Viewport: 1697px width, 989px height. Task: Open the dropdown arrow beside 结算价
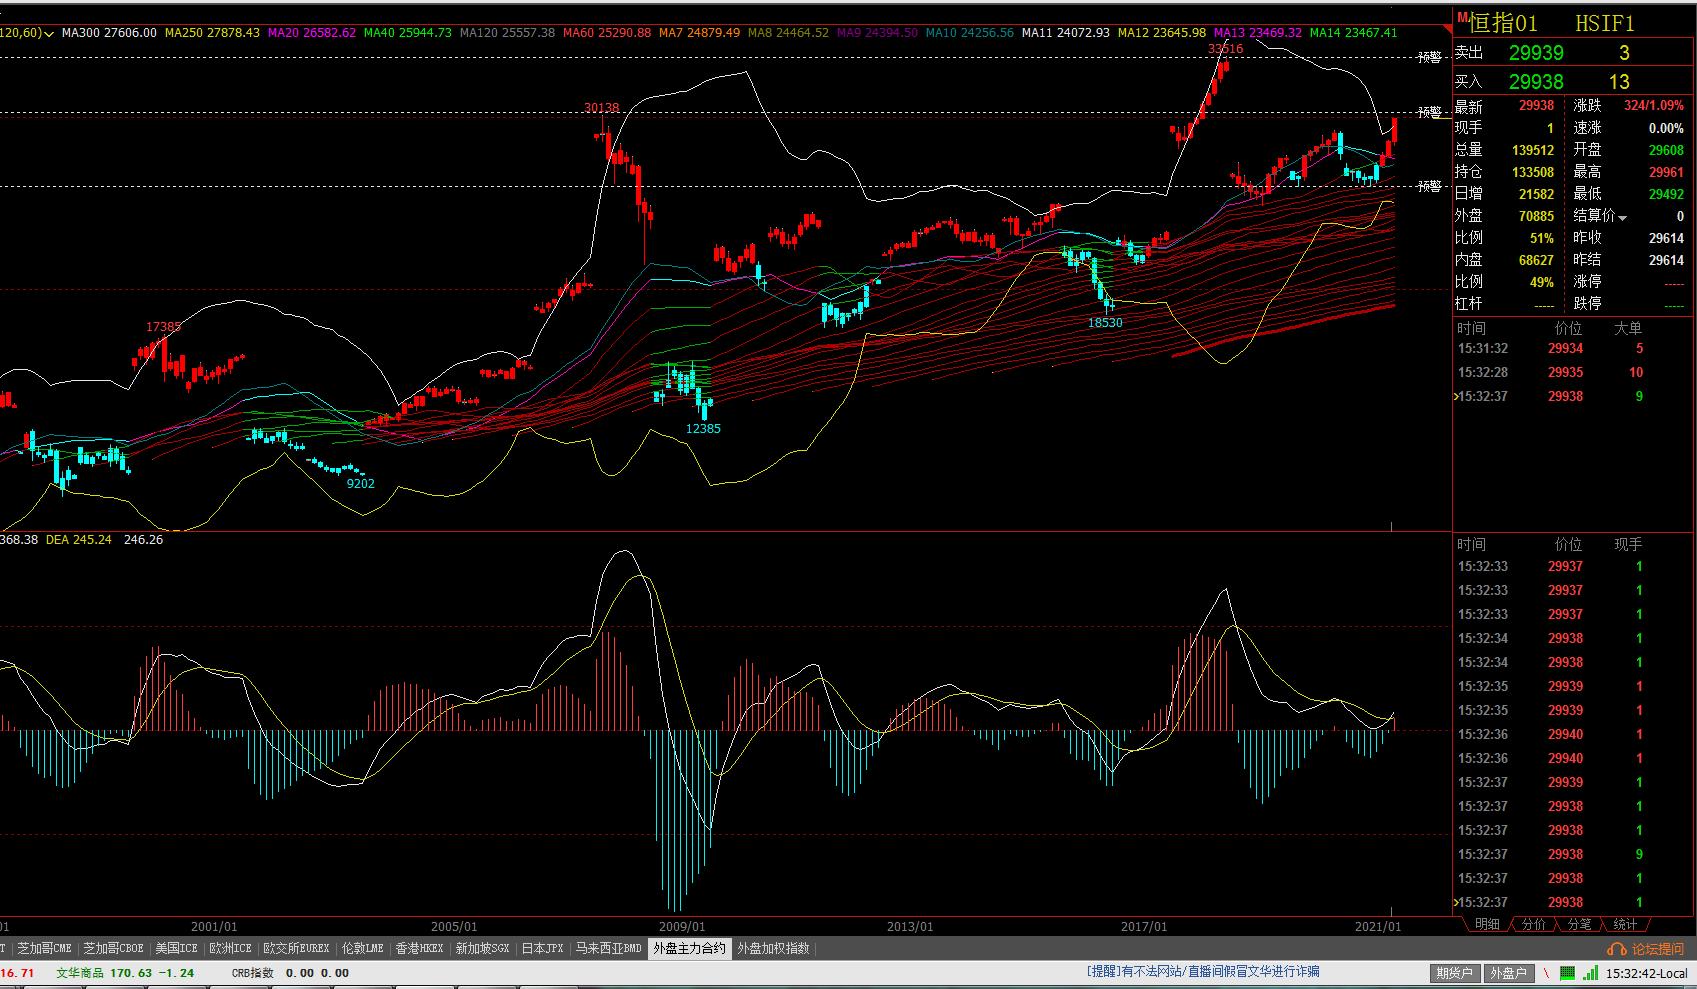coord(1622,217)
